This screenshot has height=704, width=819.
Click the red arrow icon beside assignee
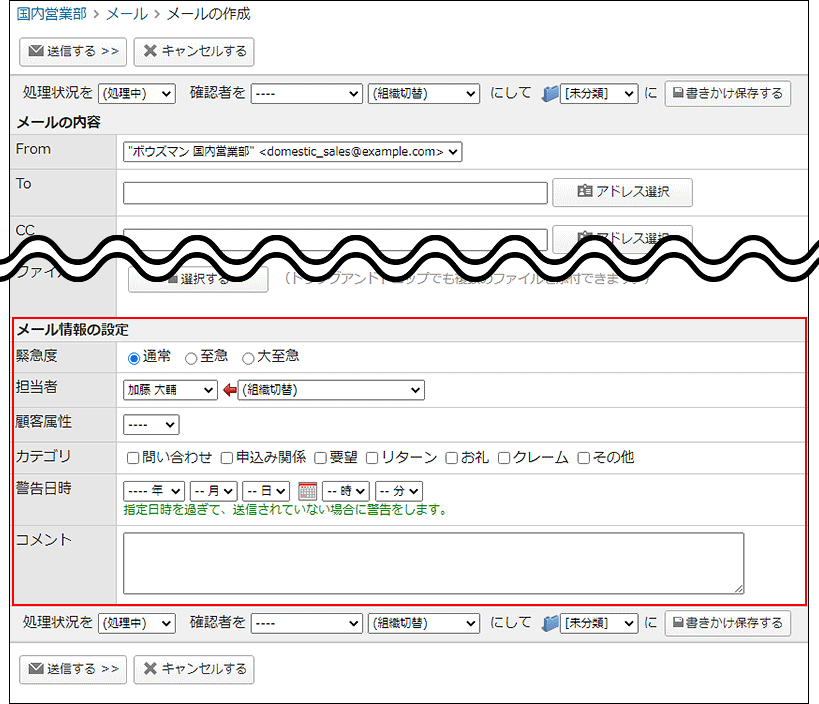229,390
